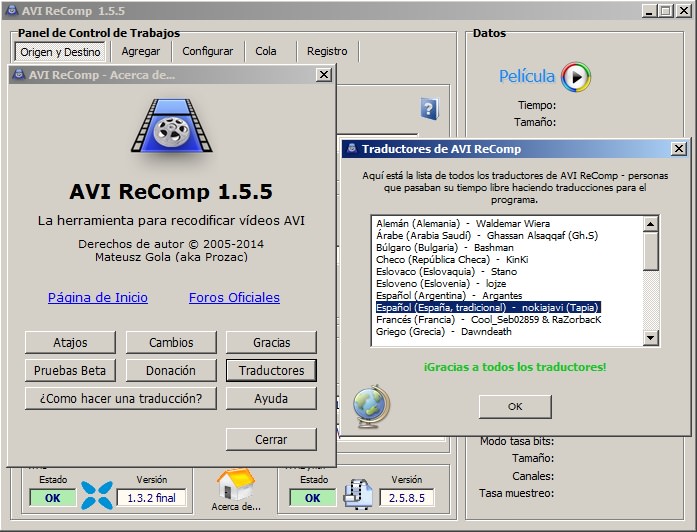Click the Donación button
Image resolution: width=697 pixels, height=532 pixels.
[x=171, y=371]
